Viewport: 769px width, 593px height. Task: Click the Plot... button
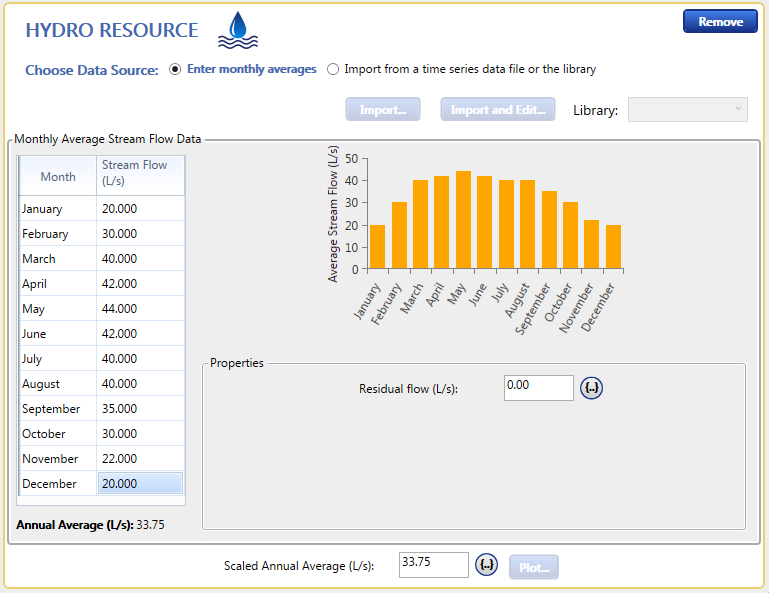(534, 567)
